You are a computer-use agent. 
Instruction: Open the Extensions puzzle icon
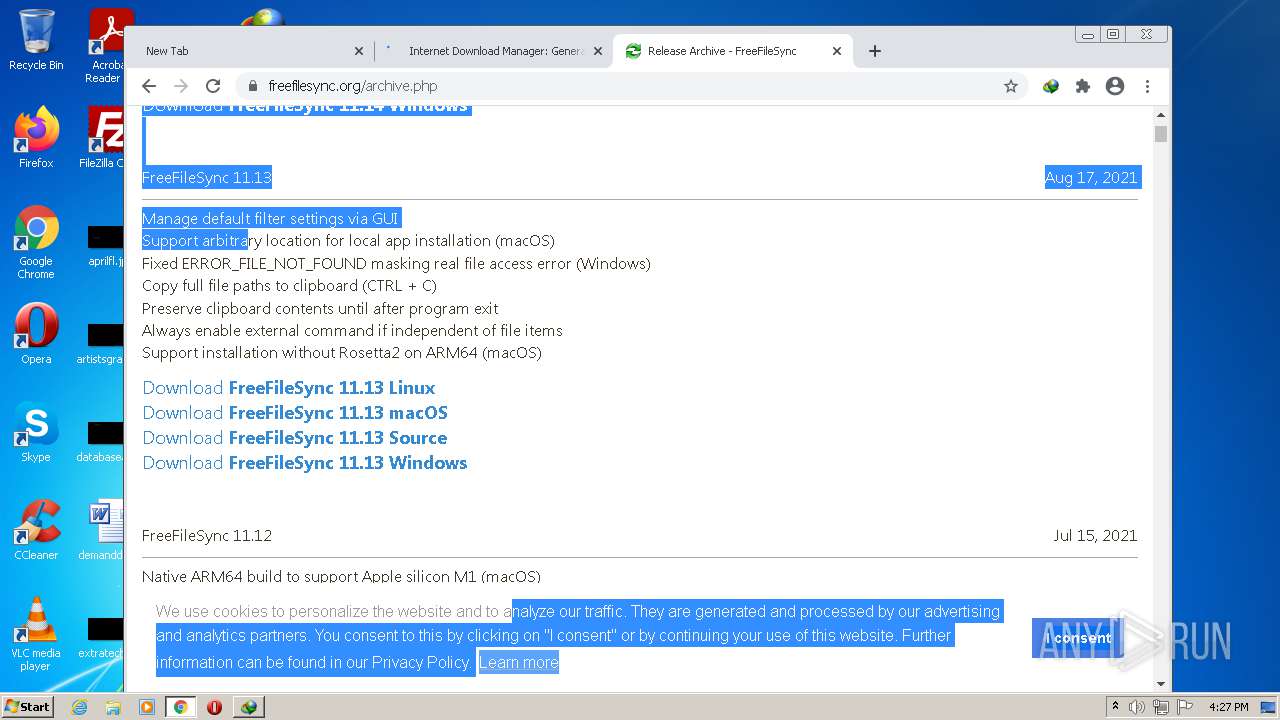click(x=1083, y=86)
